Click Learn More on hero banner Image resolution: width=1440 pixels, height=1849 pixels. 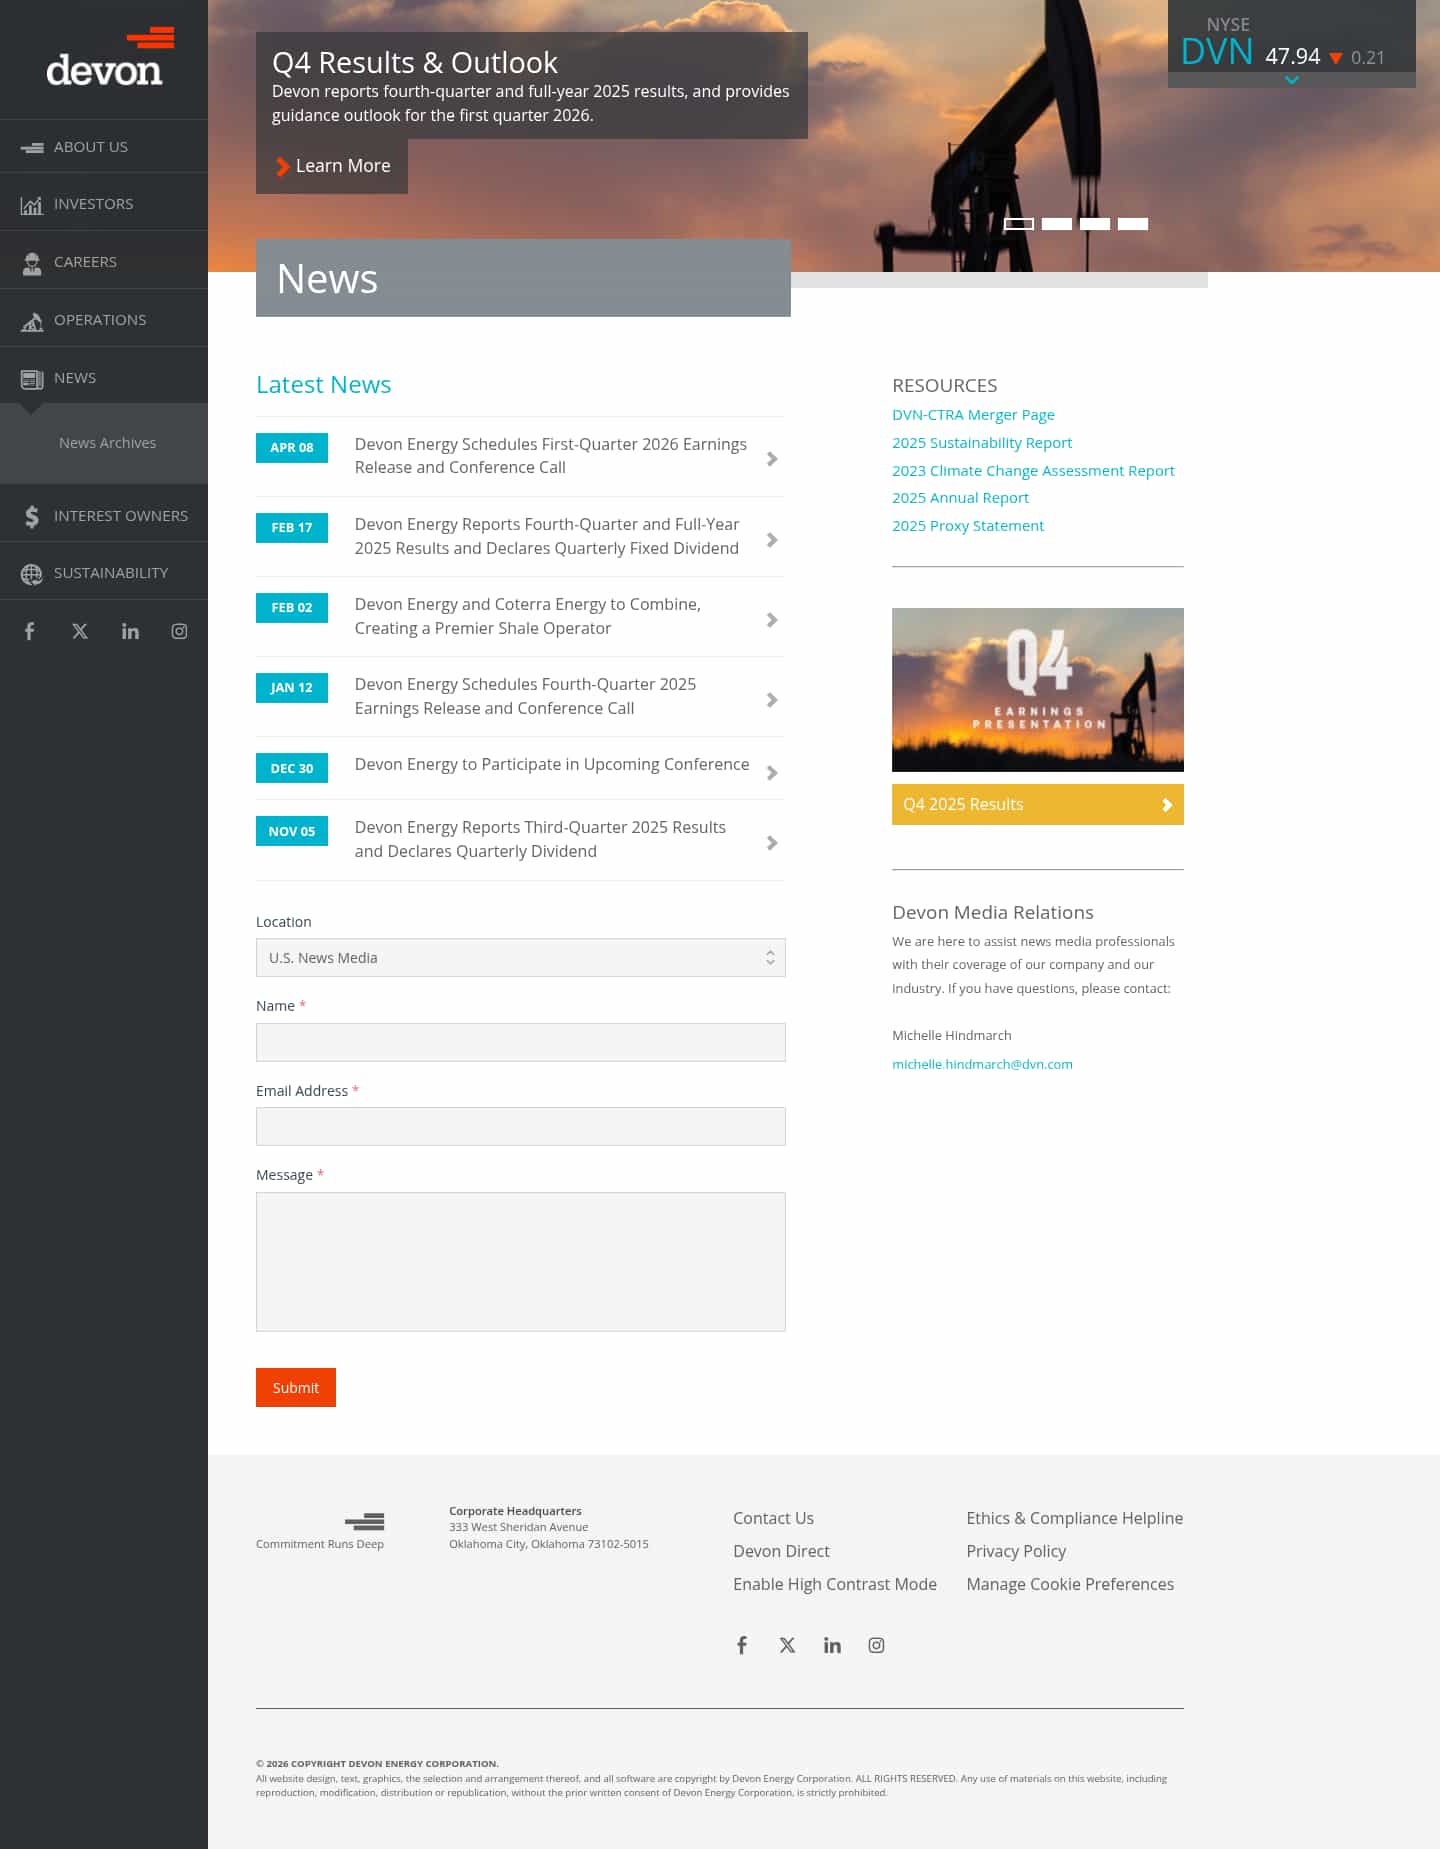[332, 166]
